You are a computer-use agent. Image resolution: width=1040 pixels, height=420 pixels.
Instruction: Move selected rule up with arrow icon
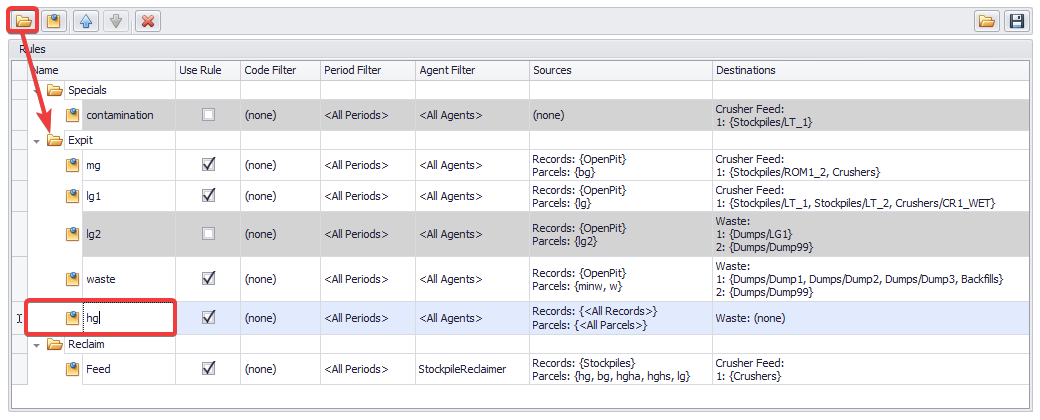click(86, 20)
